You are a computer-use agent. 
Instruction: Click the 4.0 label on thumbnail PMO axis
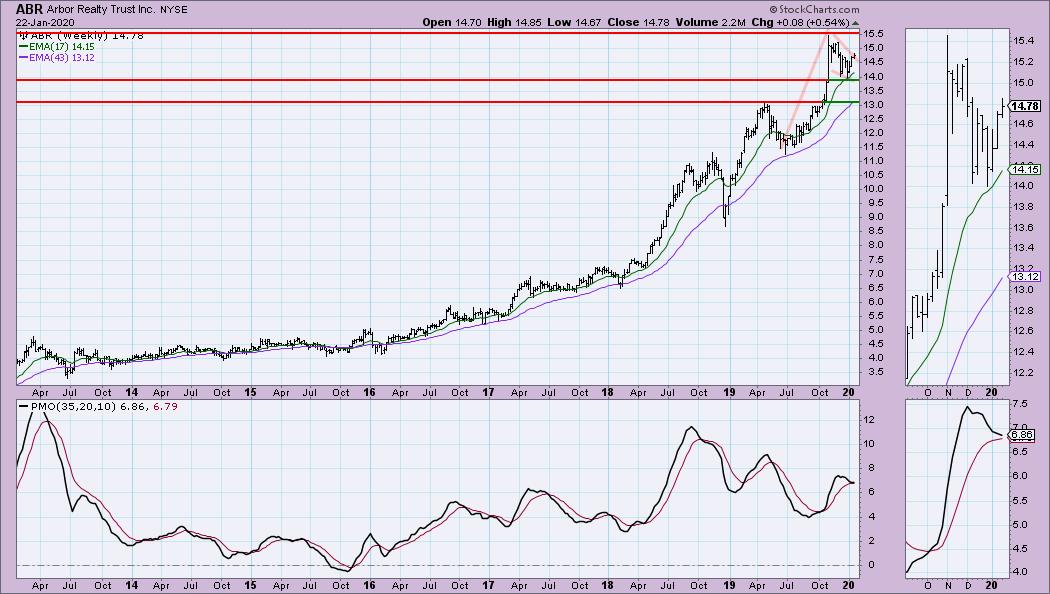pos(1021,572)
